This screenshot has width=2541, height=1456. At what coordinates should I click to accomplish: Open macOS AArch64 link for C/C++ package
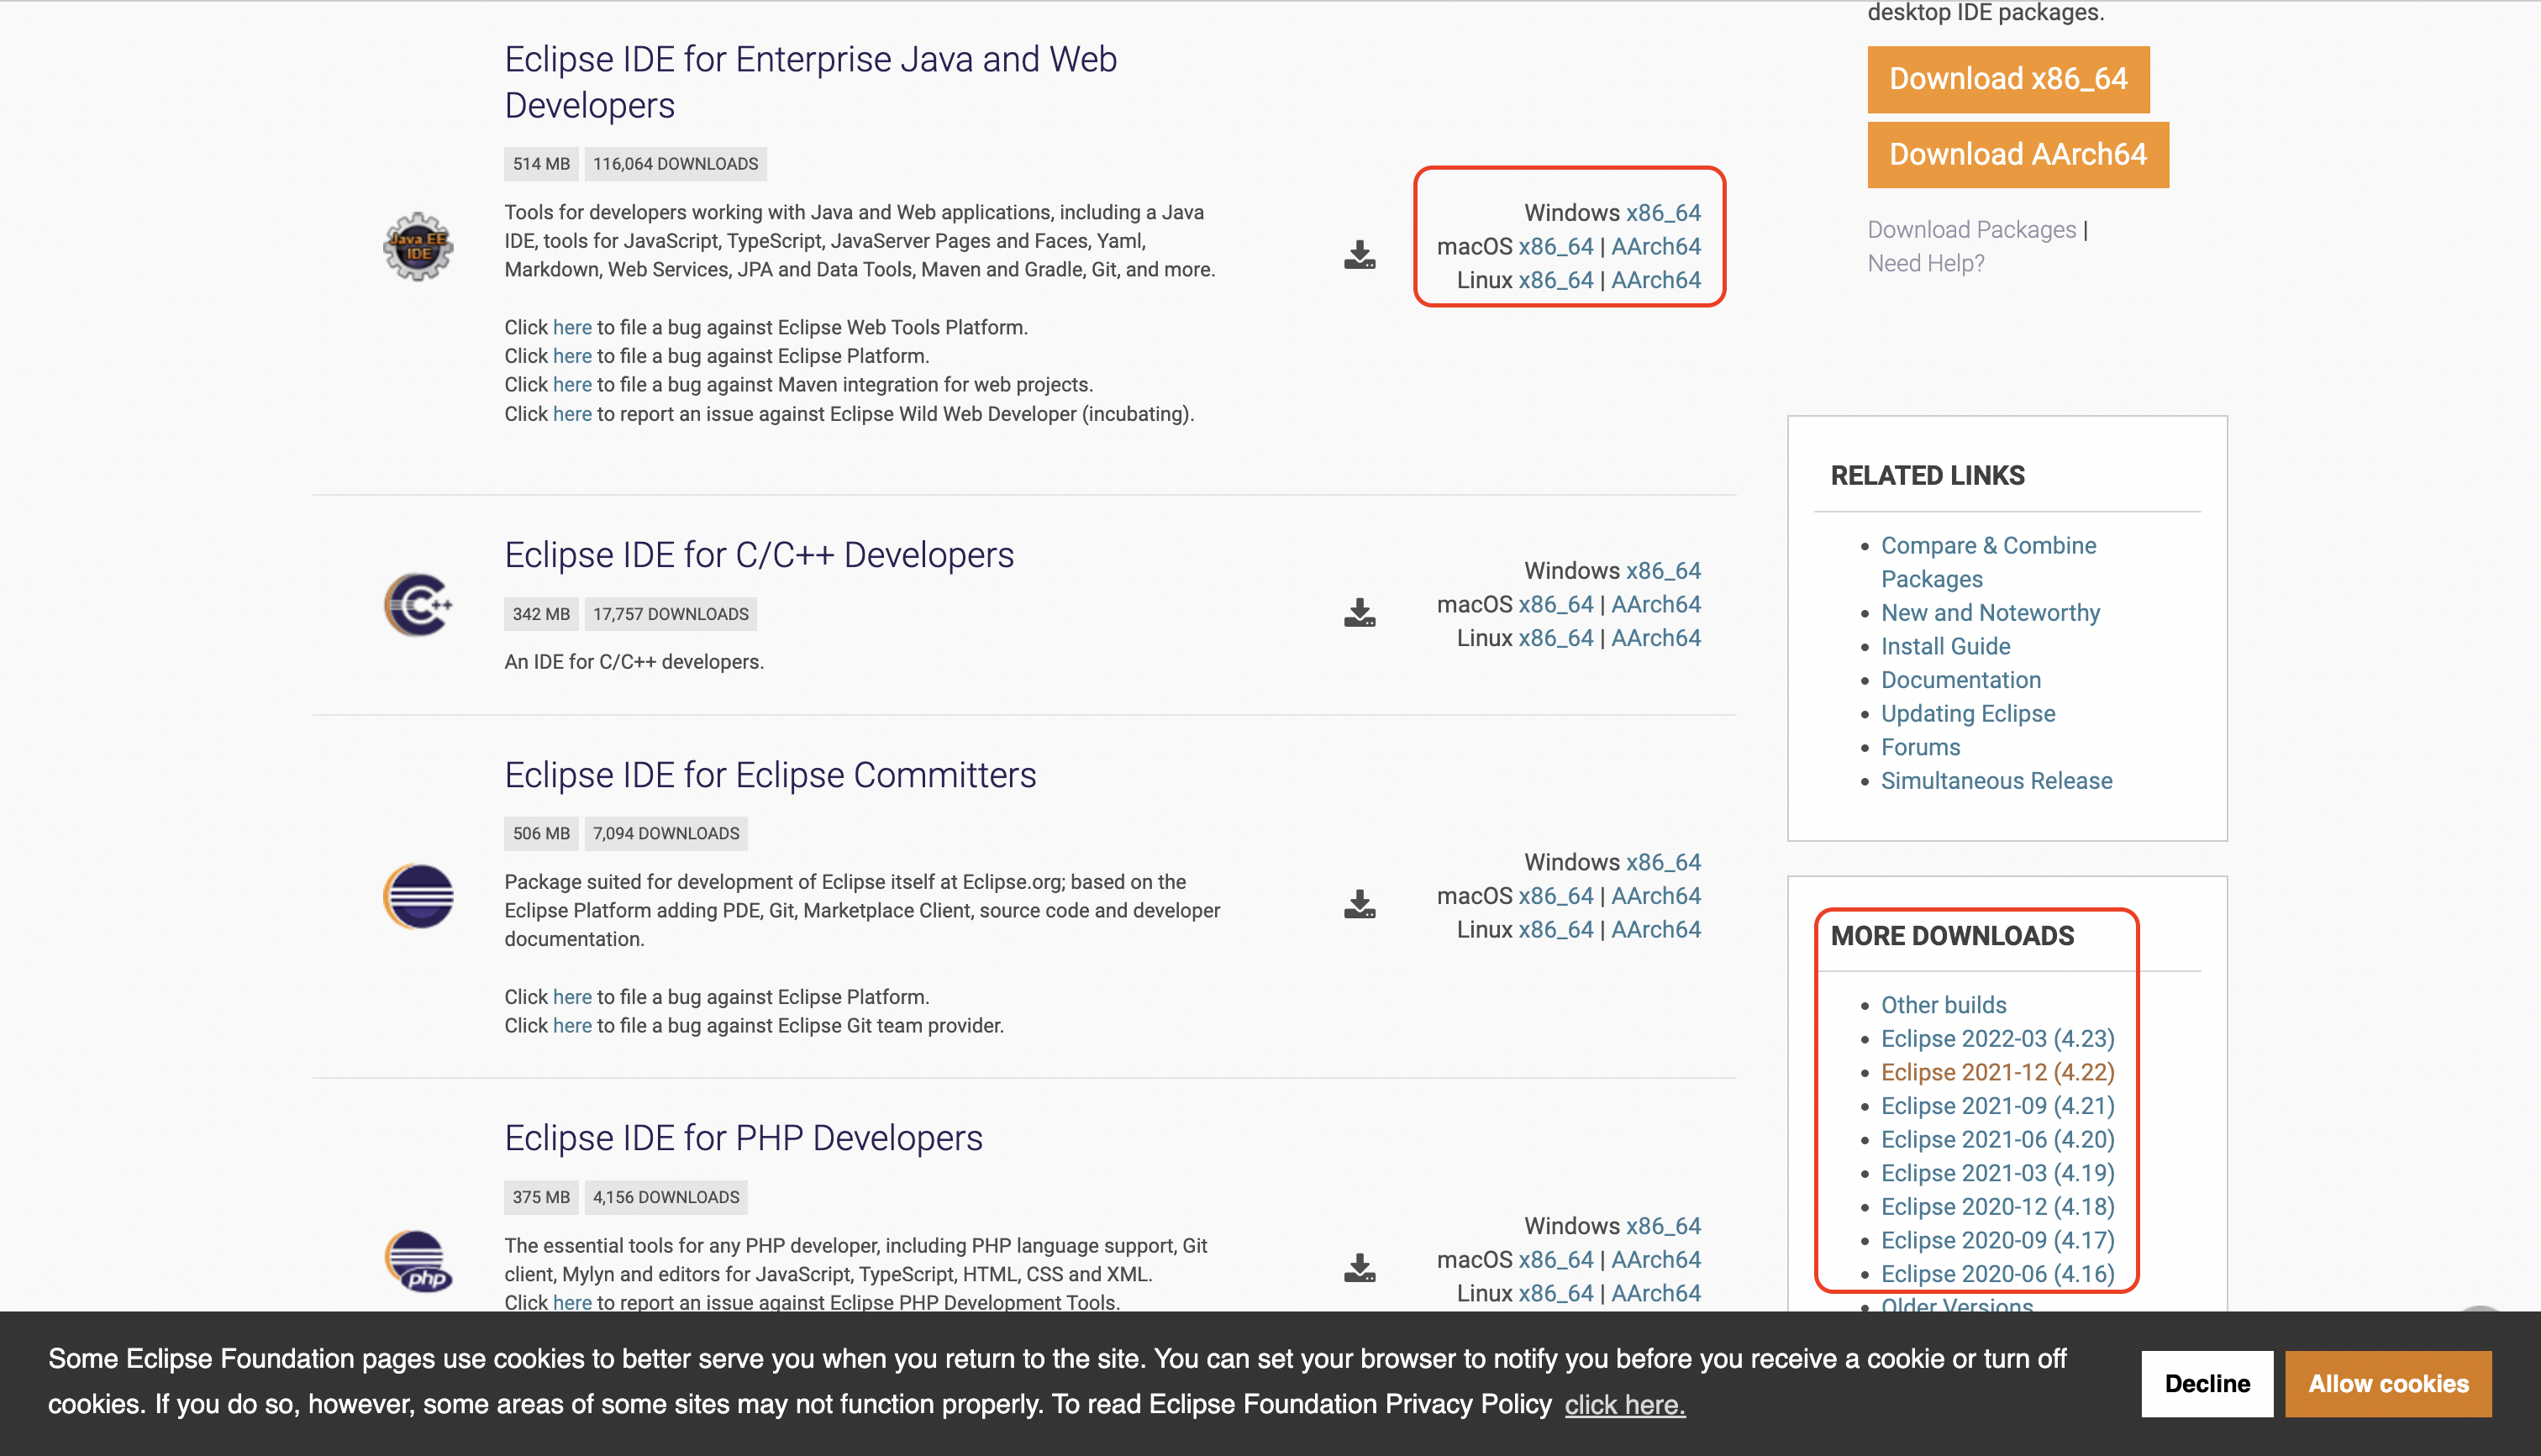point(1655,604)
